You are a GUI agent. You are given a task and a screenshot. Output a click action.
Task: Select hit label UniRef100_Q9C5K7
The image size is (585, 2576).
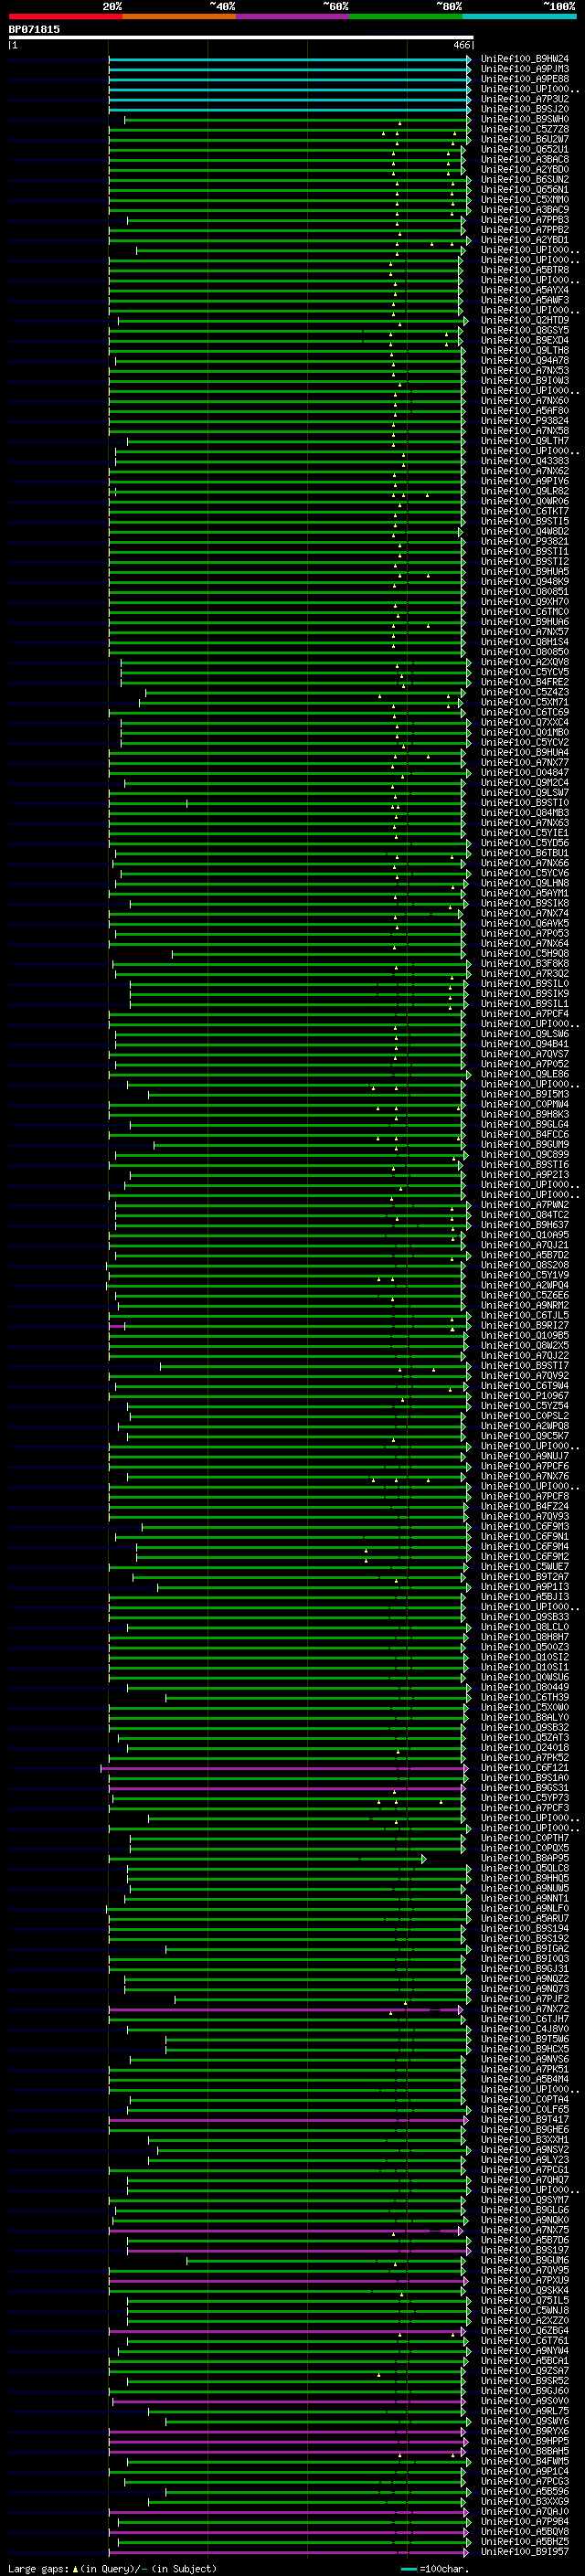tap(525, 1436)
